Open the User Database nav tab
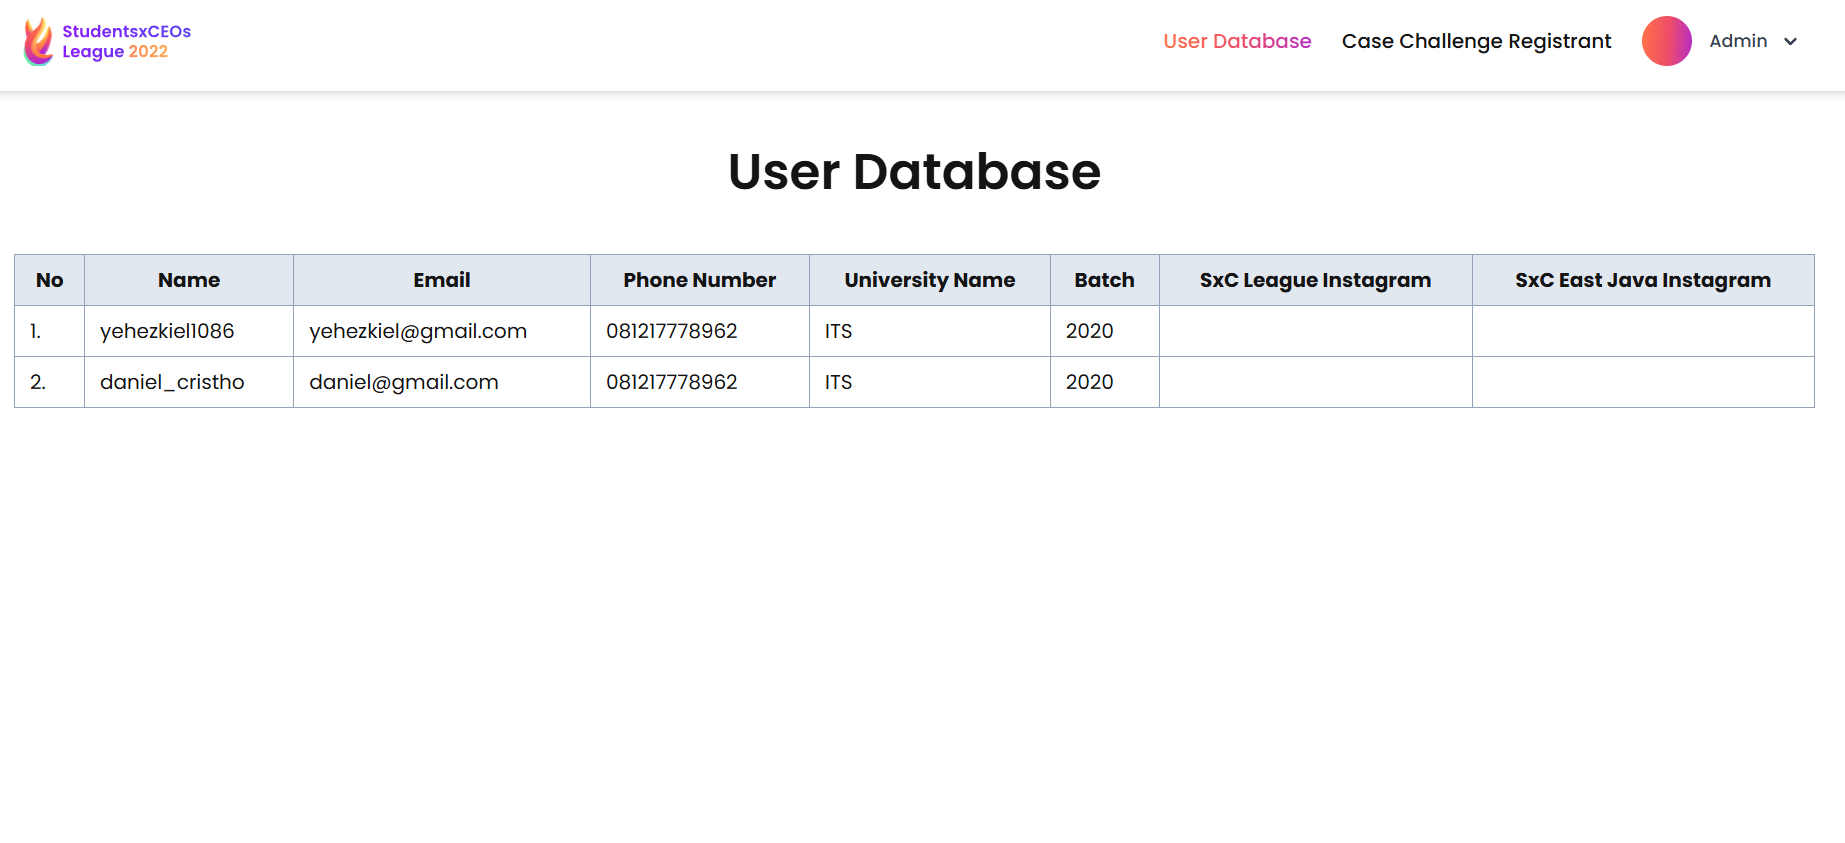Image resolution: width=1845 pixels, height=843 pixels. (x=1236, y=41)
